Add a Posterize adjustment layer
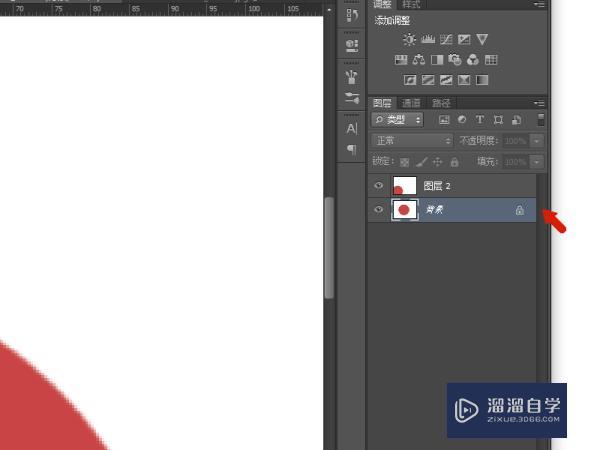The width and height of the screenshot is (600, 450). click(428, 80)
